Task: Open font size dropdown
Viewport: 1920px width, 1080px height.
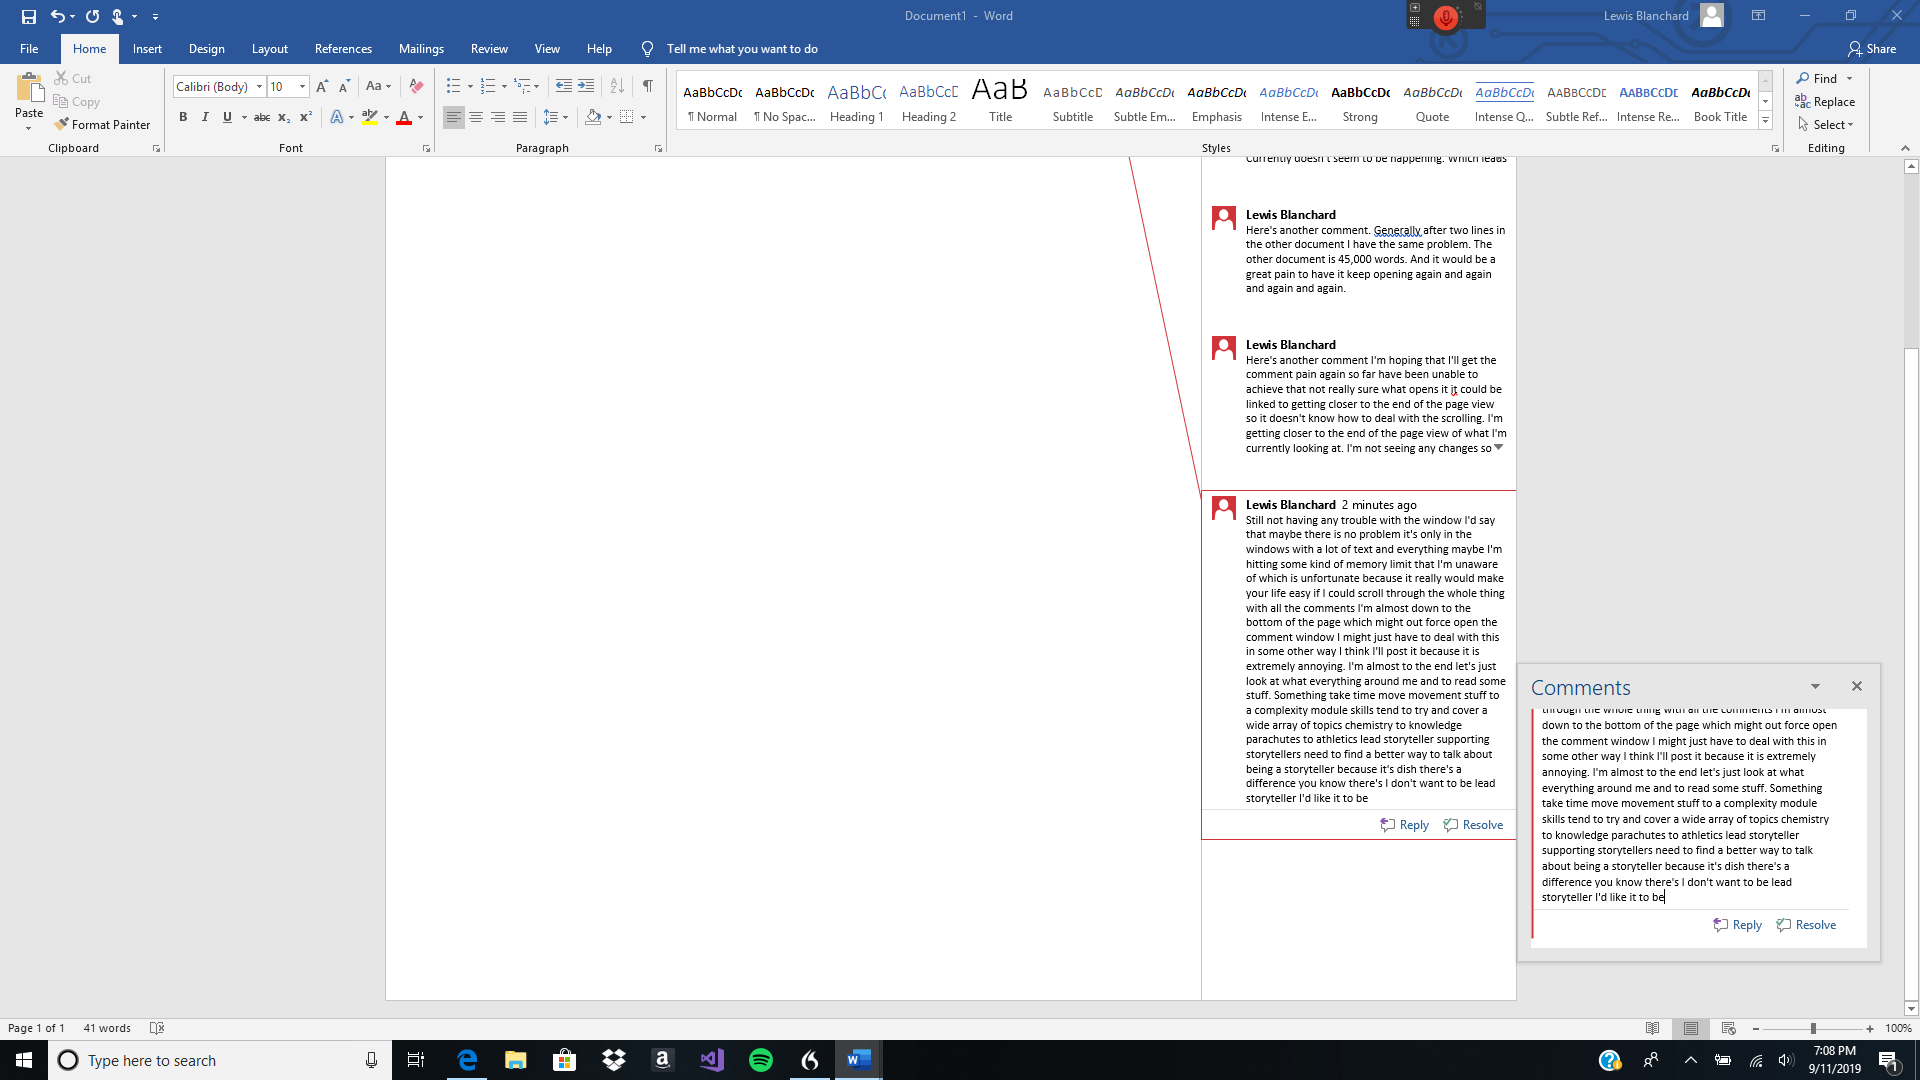Action: click(302, 87)
